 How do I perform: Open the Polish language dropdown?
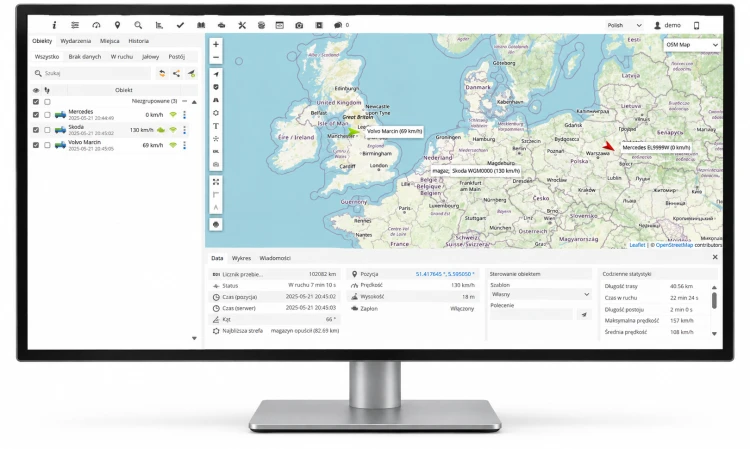624,25
